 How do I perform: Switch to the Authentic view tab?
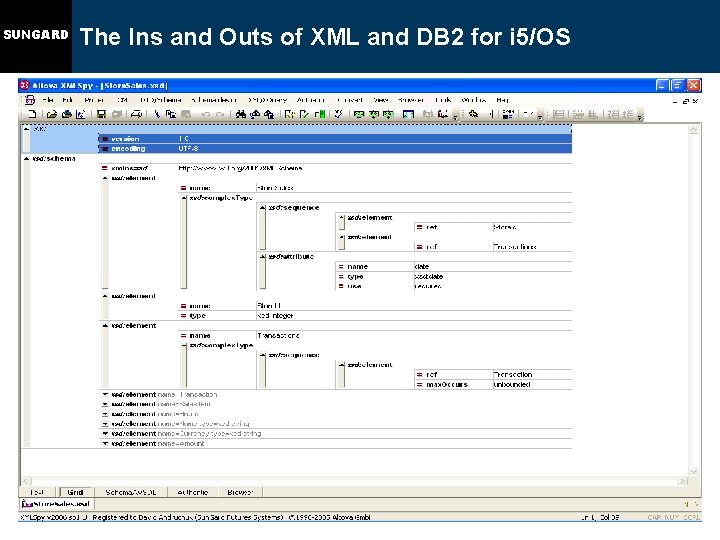[193, 492]
